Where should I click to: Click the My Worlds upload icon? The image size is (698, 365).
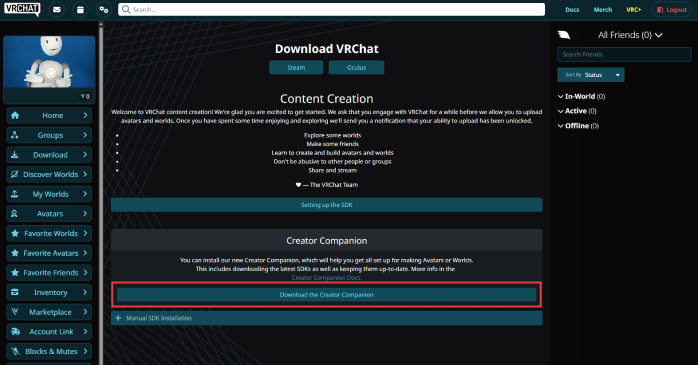15,194
